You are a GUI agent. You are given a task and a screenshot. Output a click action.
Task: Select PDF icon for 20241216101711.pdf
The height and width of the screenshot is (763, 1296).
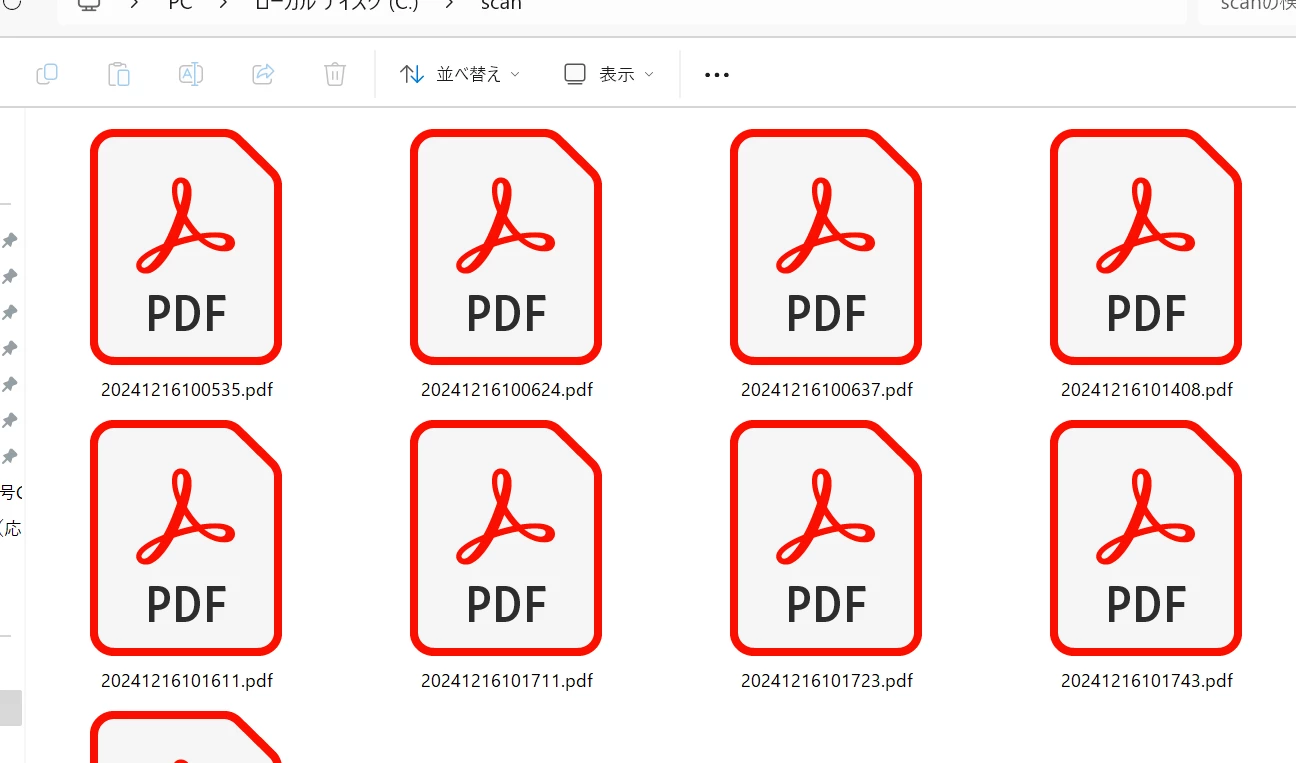[x=506, y=538]
